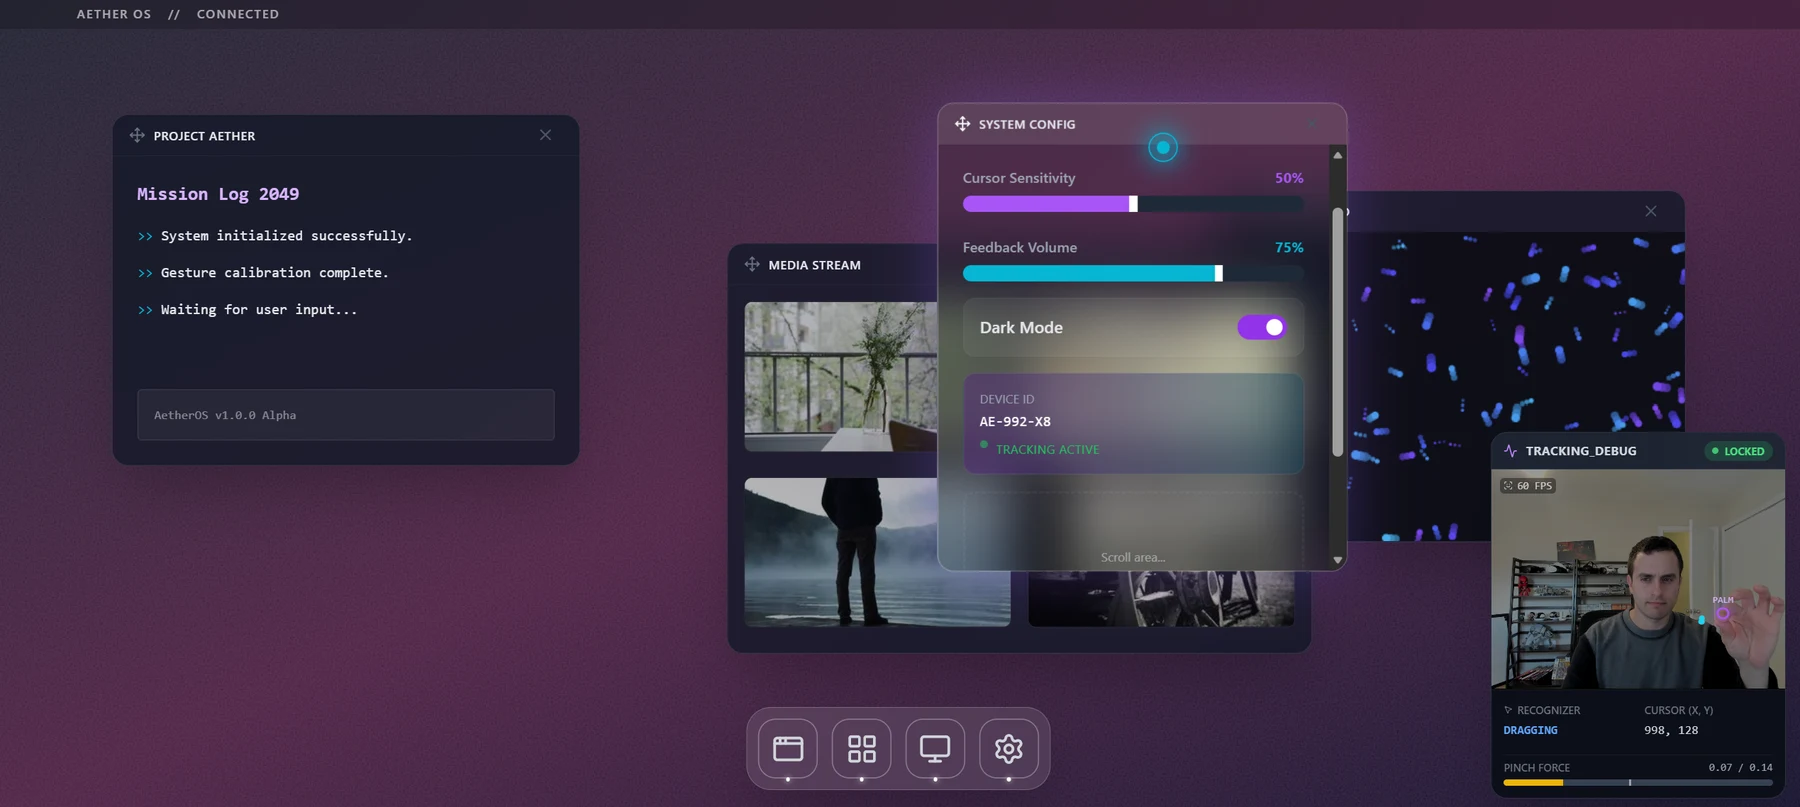Grab the move handle icon of Project Aether
The height and width of the screenshot is (807, 1800).
click(137, 135)
